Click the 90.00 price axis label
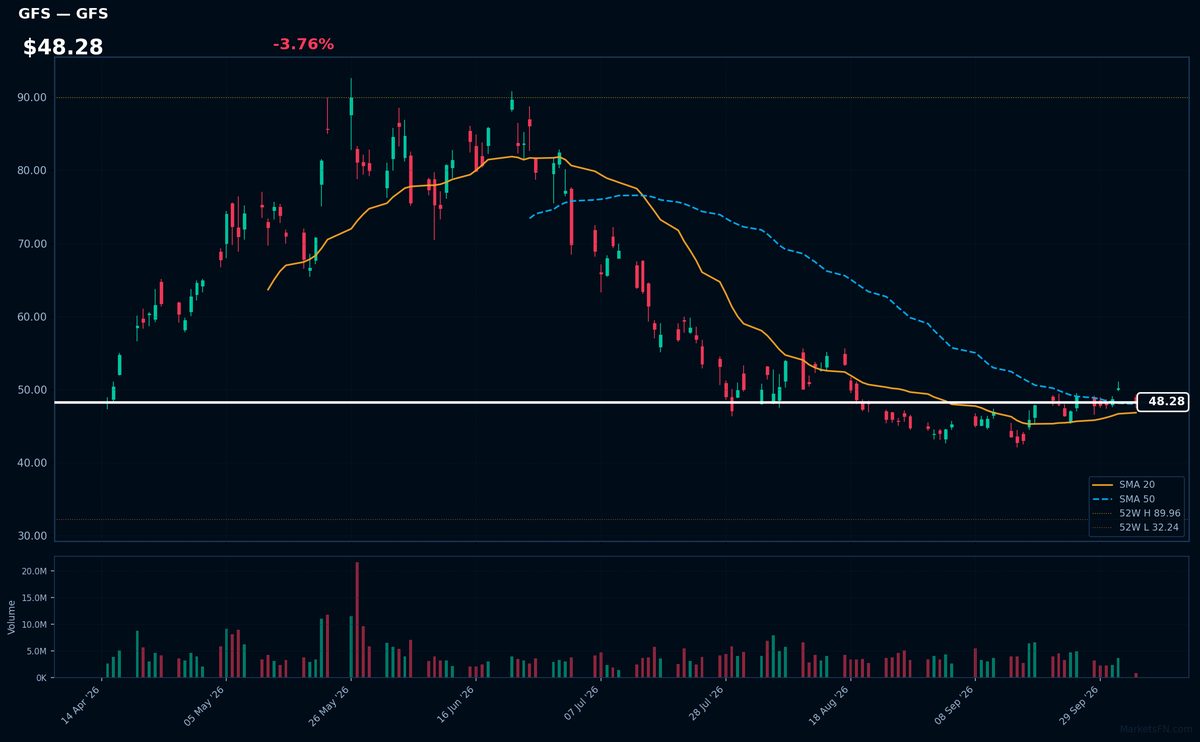Screen dimensions: 1200x742 (33, 98)
